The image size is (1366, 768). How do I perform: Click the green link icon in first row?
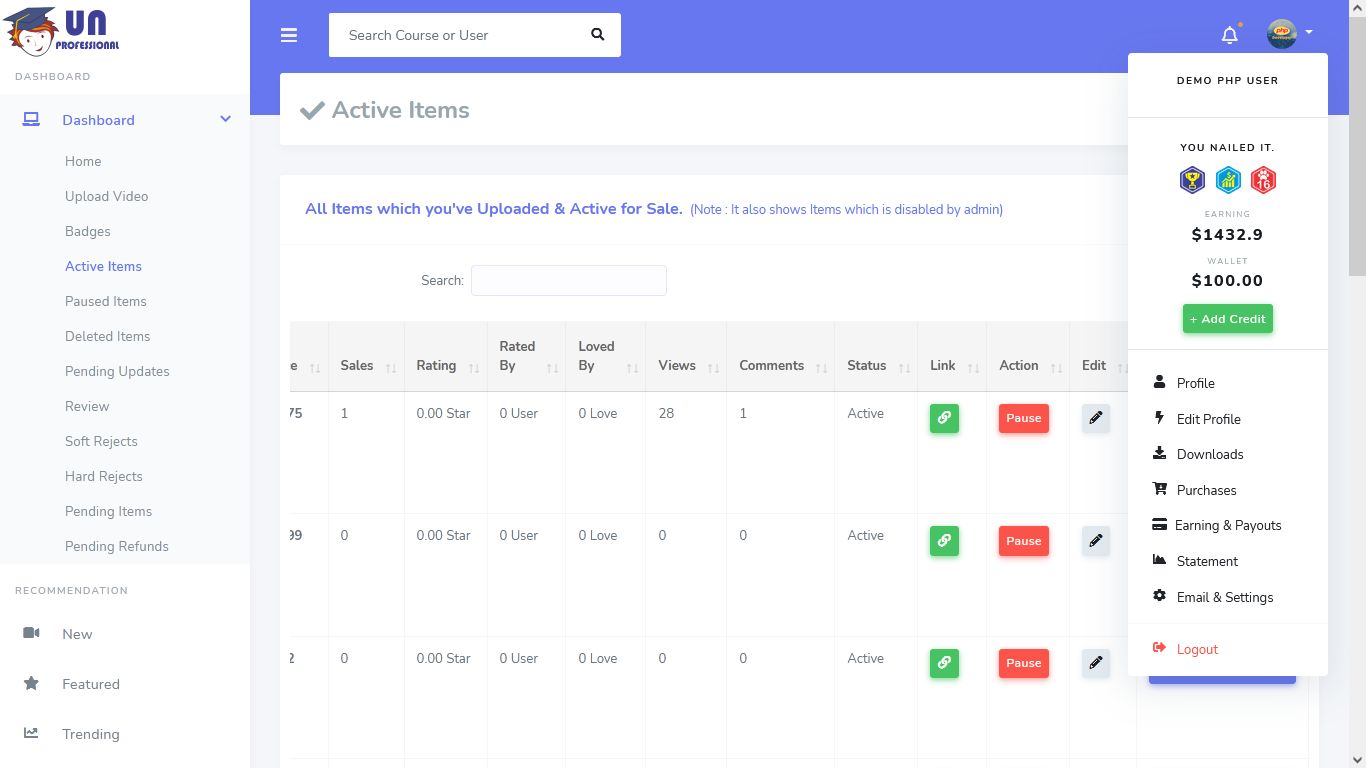tap(944, 418)
